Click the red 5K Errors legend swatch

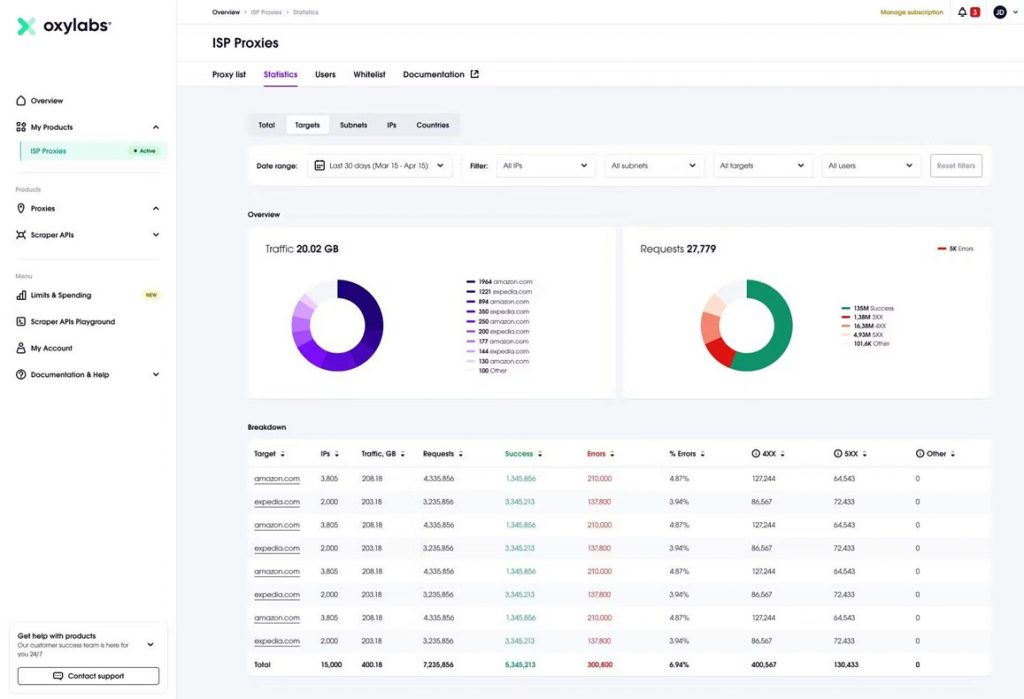(942, 249)
